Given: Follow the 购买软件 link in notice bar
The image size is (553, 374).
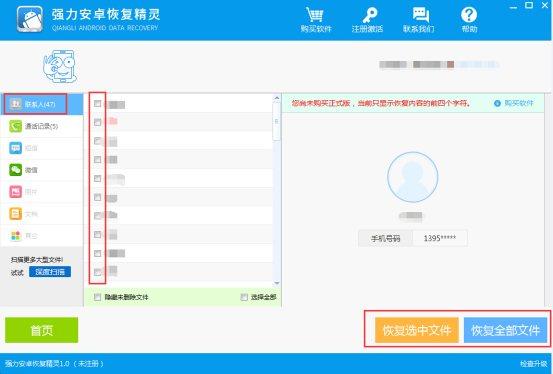Looking at the screenshot, I should point(514,103).
